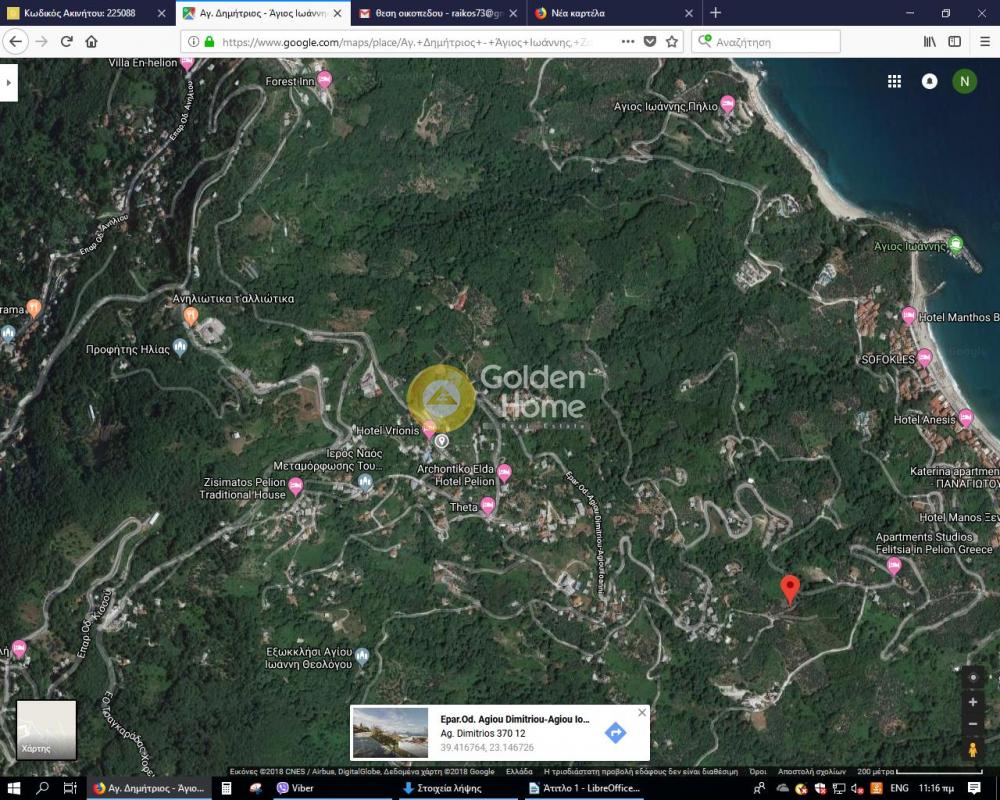Open the page actions three-dots menu
1000x800 pixels.
627,42
